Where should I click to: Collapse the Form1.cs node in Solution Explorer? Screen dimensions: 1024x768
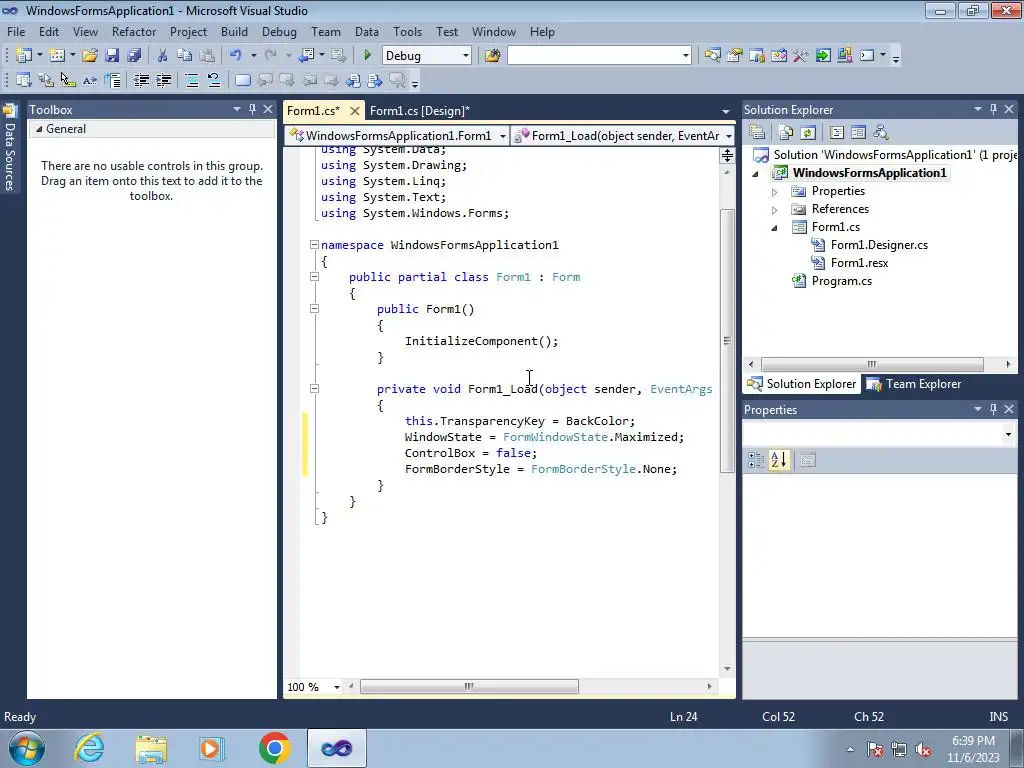pyautogui.click(x=775, y=228)
